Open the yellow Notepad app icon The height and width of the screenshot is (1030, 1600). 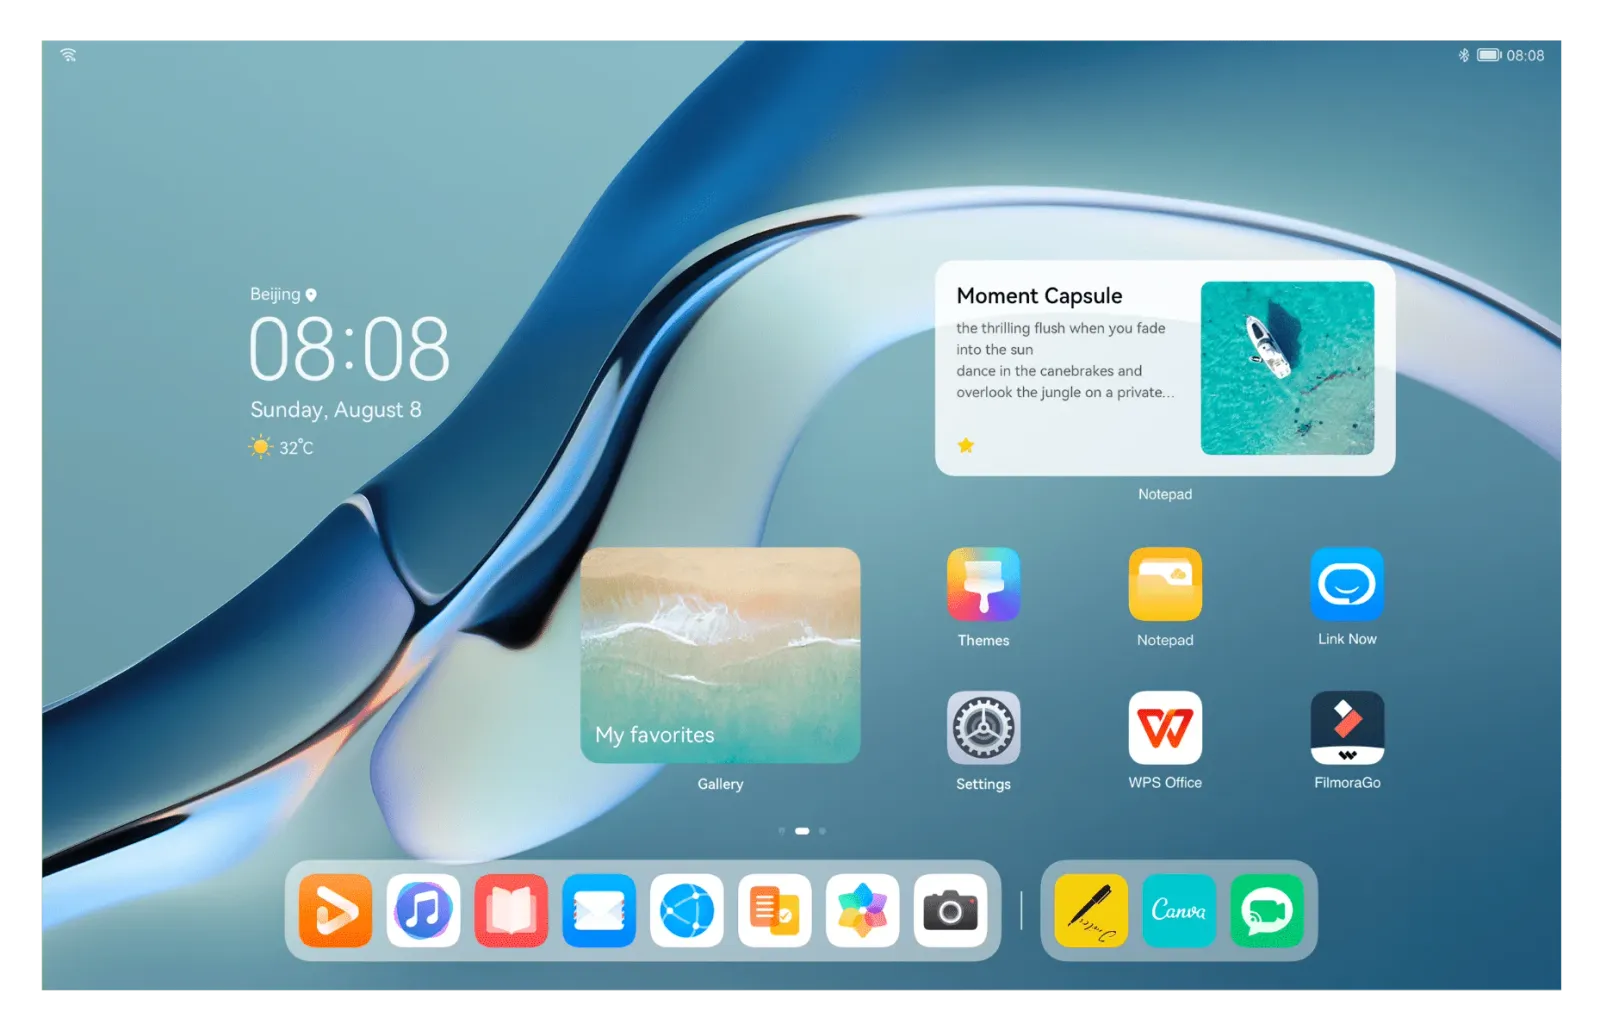(x=1165, y=585)
